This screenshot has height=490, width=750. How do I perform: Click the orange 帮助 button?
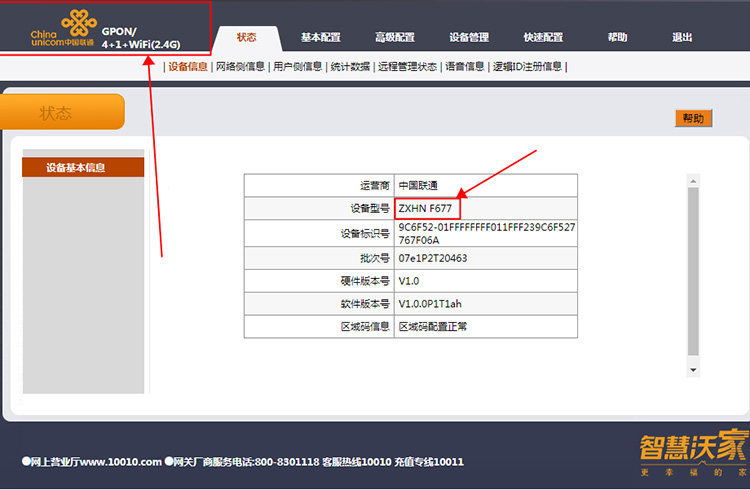coord(693,118)
